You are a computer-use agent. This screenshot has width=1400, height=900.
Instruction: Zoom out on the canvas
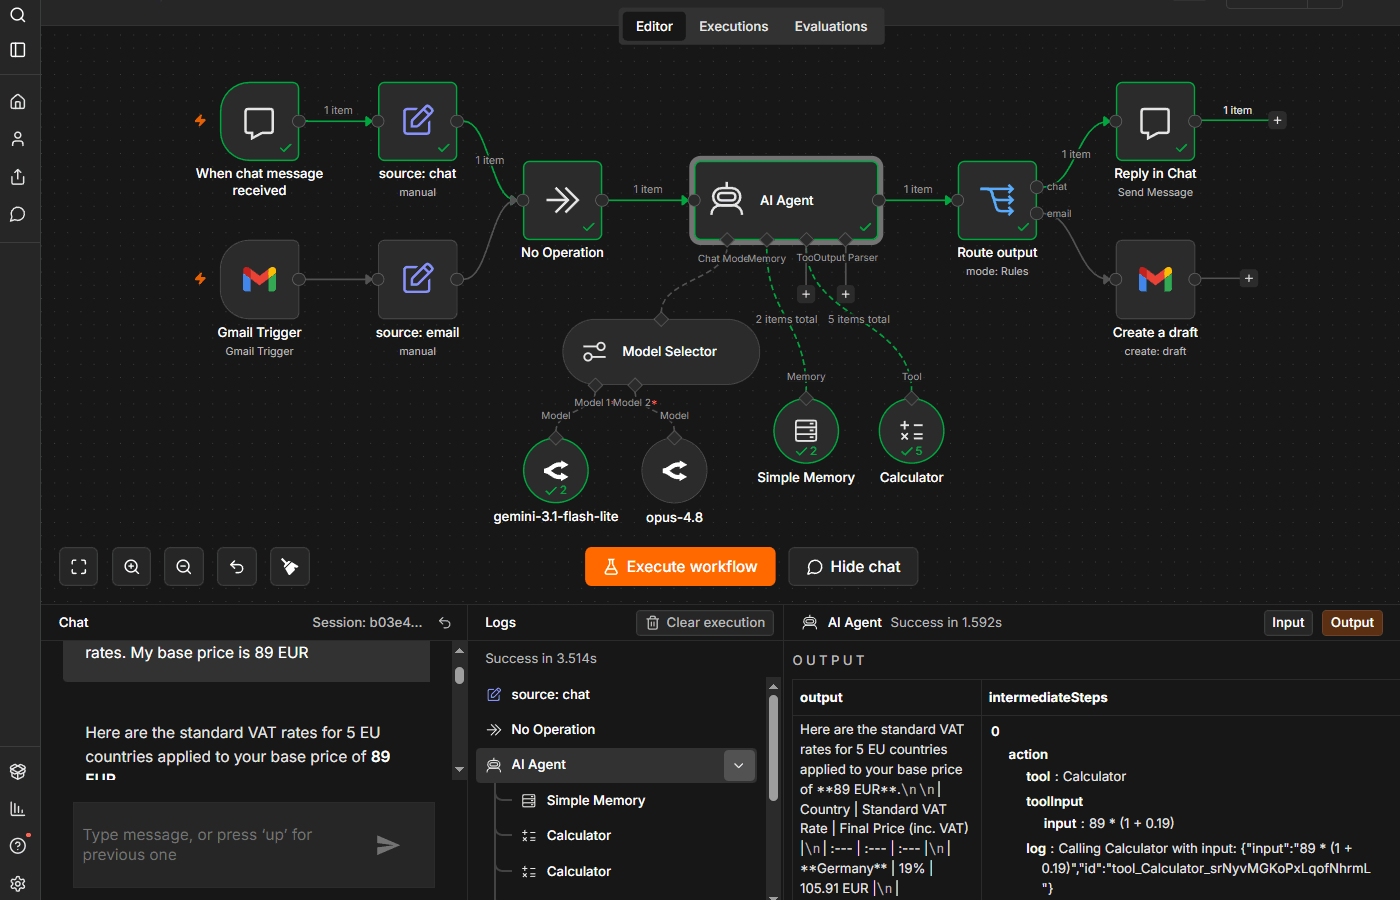[x=184, y=567]
